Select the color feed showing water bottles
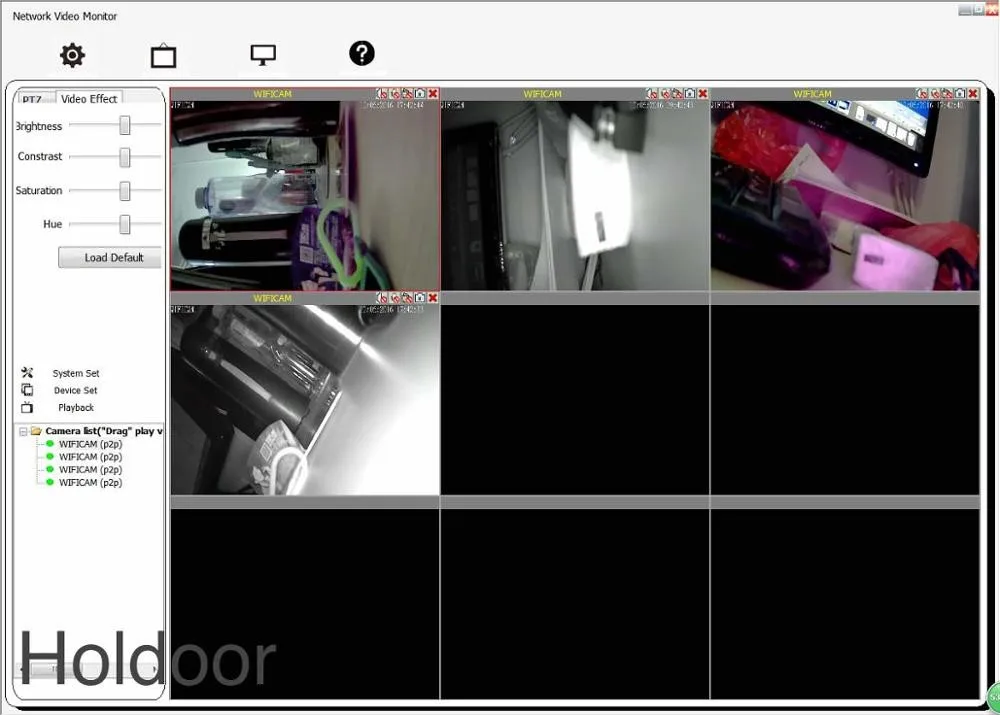This screenshot has height=715, width=1000. pyautogui.click(x=305, y=195)
